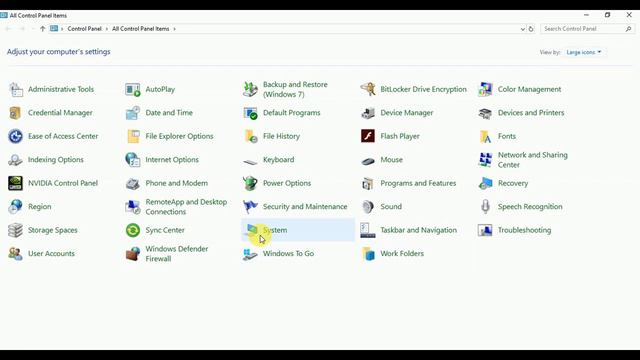Click the address bar computer icon

pos(54,29)
